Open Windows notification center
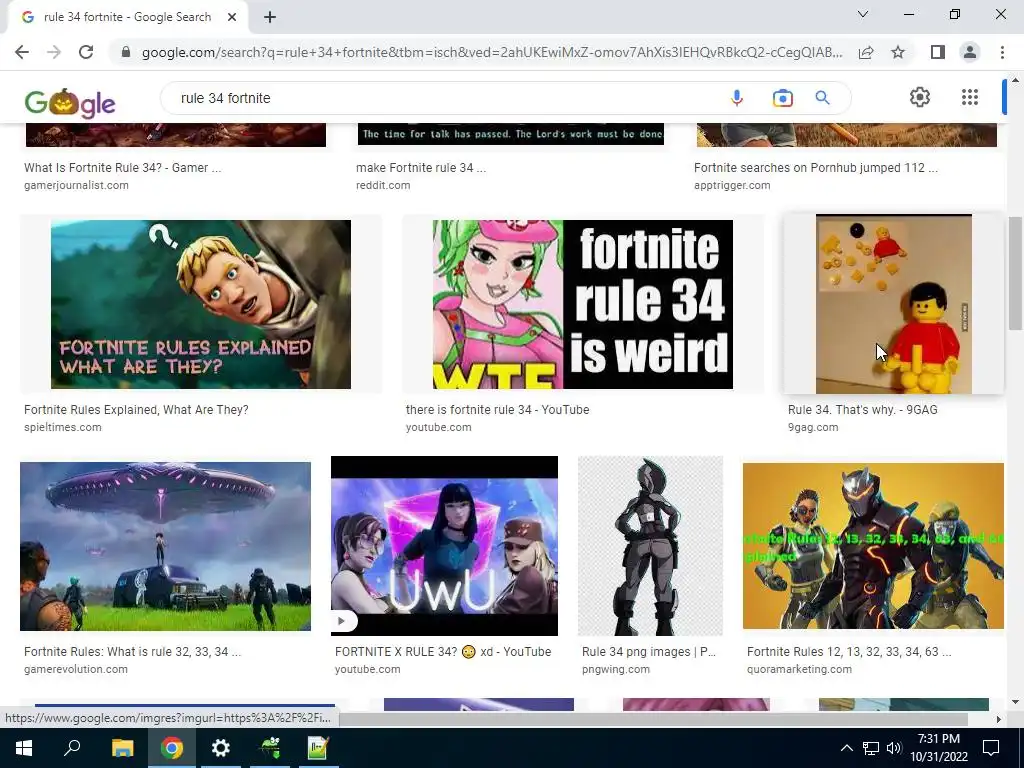1024x768 pixels. coord(991,748)
